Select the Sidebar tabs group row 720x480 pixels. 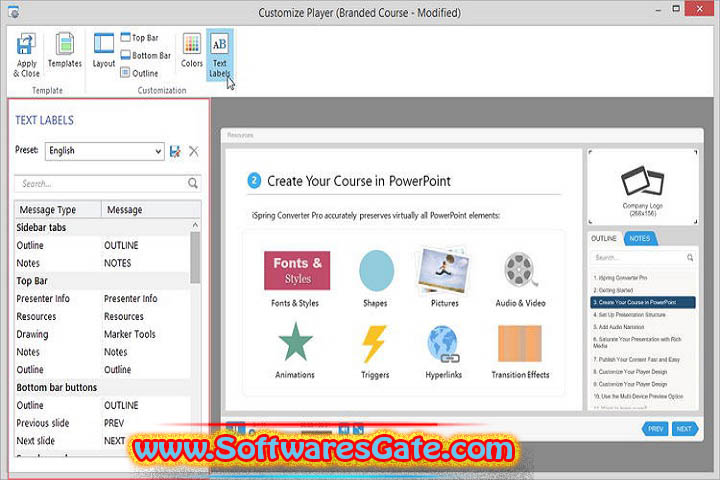tap(102, 227)
